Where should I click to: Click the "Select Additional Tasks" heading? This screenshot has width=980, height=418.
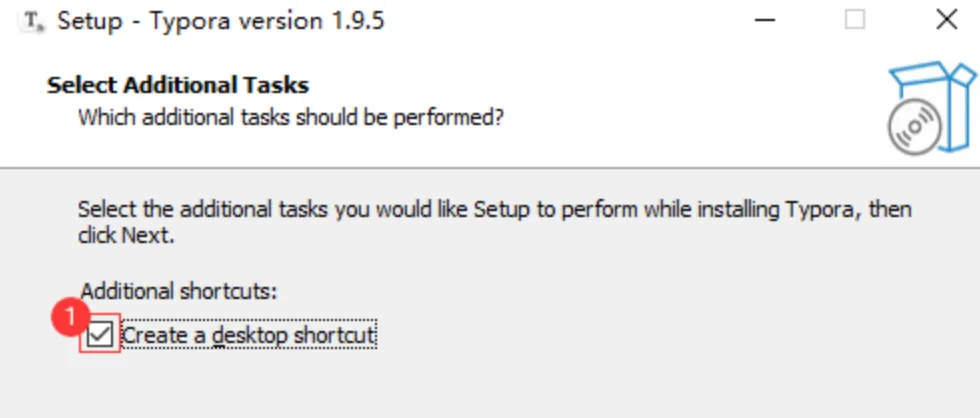click(178, 85)
